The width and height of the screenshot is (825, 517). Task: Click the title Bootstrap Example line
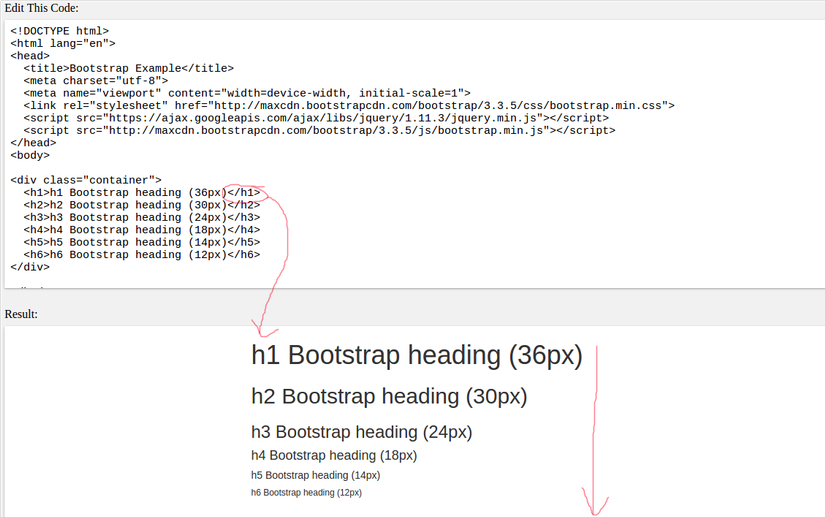(128, 68)
